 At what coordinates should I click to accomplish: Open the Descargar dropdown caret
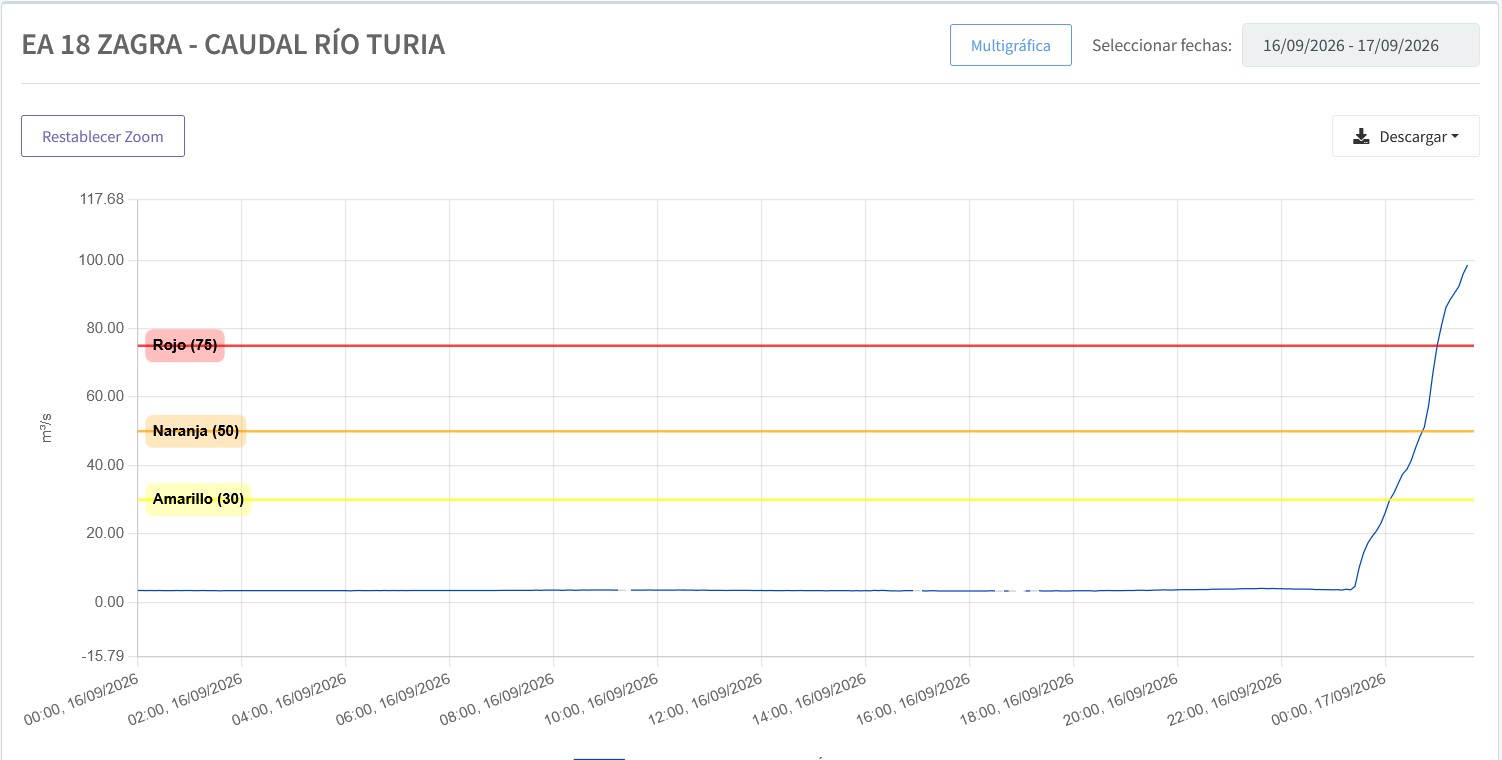point(1455,137)
